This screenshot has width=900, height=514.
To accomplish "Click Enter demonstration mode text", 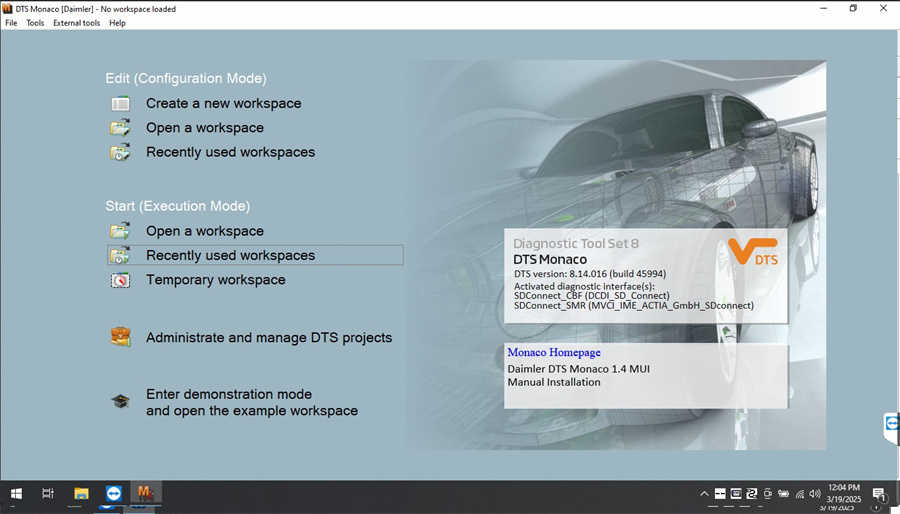I will 229,394.
